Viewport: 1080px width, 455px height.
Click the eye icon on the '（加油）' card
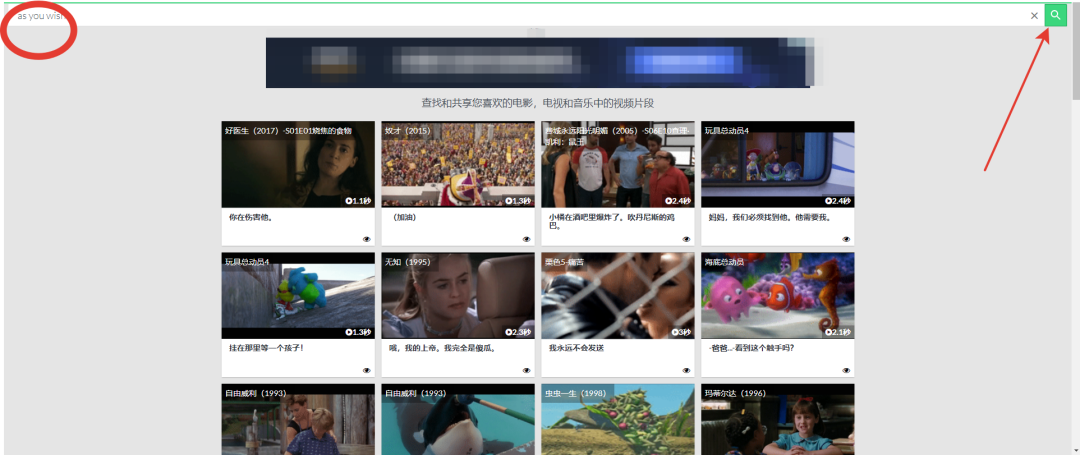tap(526, 239)
